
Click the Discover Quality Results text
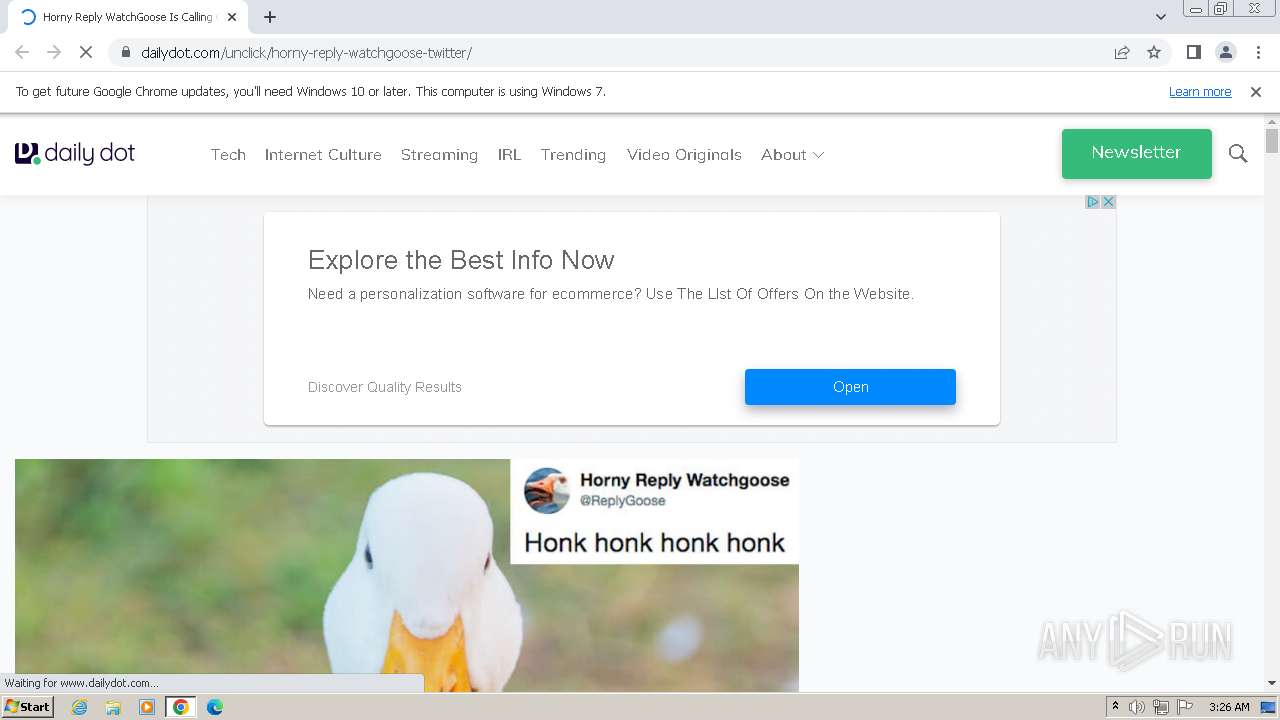click(x=385, y=387)
